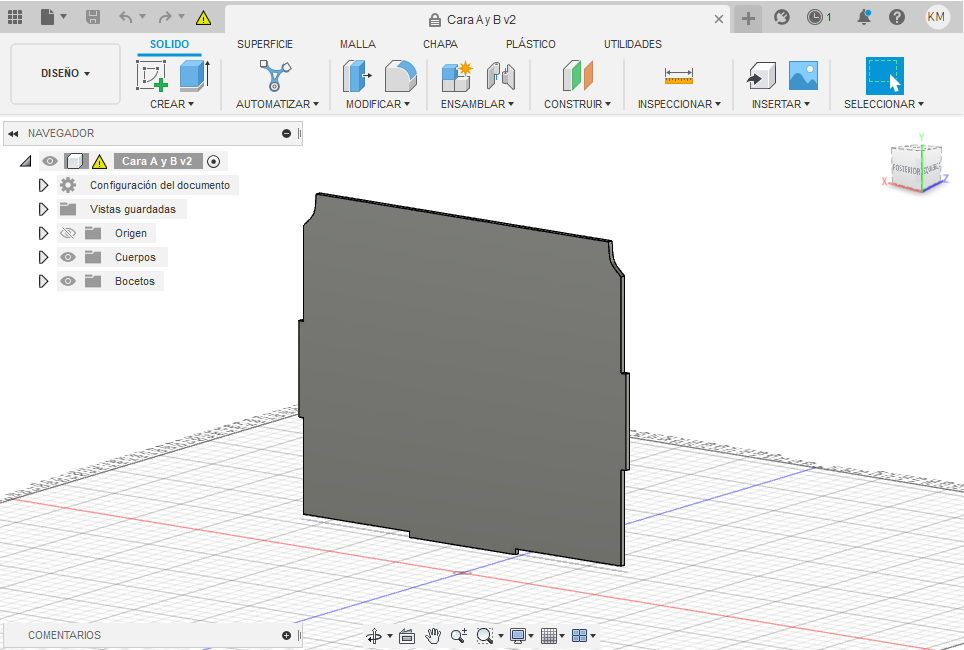964x650 pixels.
Task: Select the Press Pull tool in MODIFICAR
Action: tap(356, 76)
